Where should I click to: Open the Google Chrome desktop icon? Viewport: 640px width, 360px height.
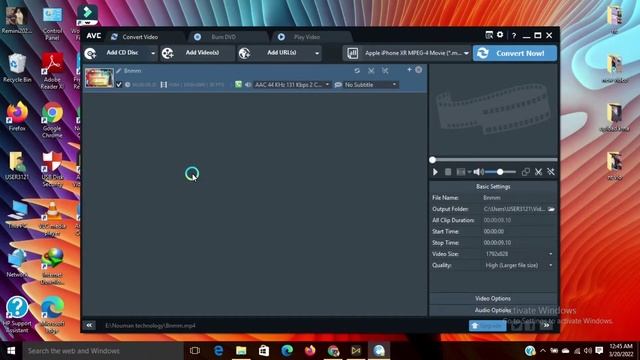click(x=52, y=120)
